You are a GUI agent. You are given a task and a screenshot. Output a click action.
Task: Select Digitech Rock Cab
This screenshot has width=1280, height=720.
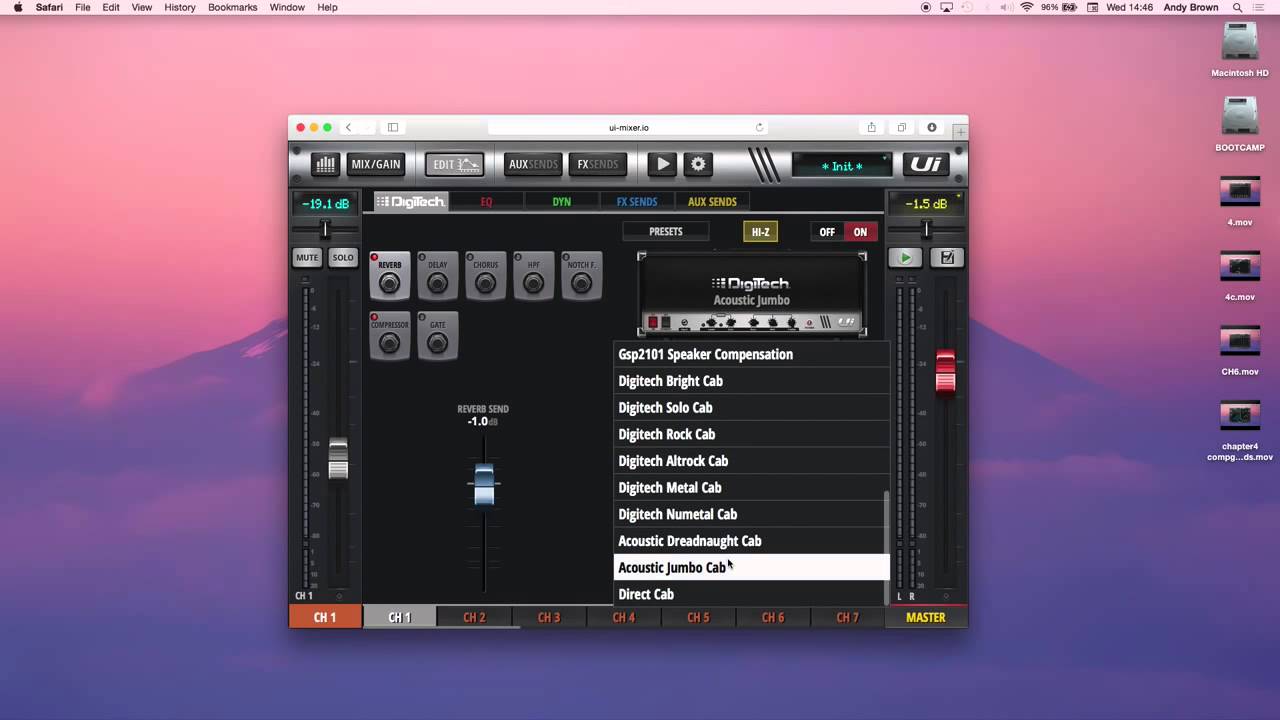click(751, 434)
